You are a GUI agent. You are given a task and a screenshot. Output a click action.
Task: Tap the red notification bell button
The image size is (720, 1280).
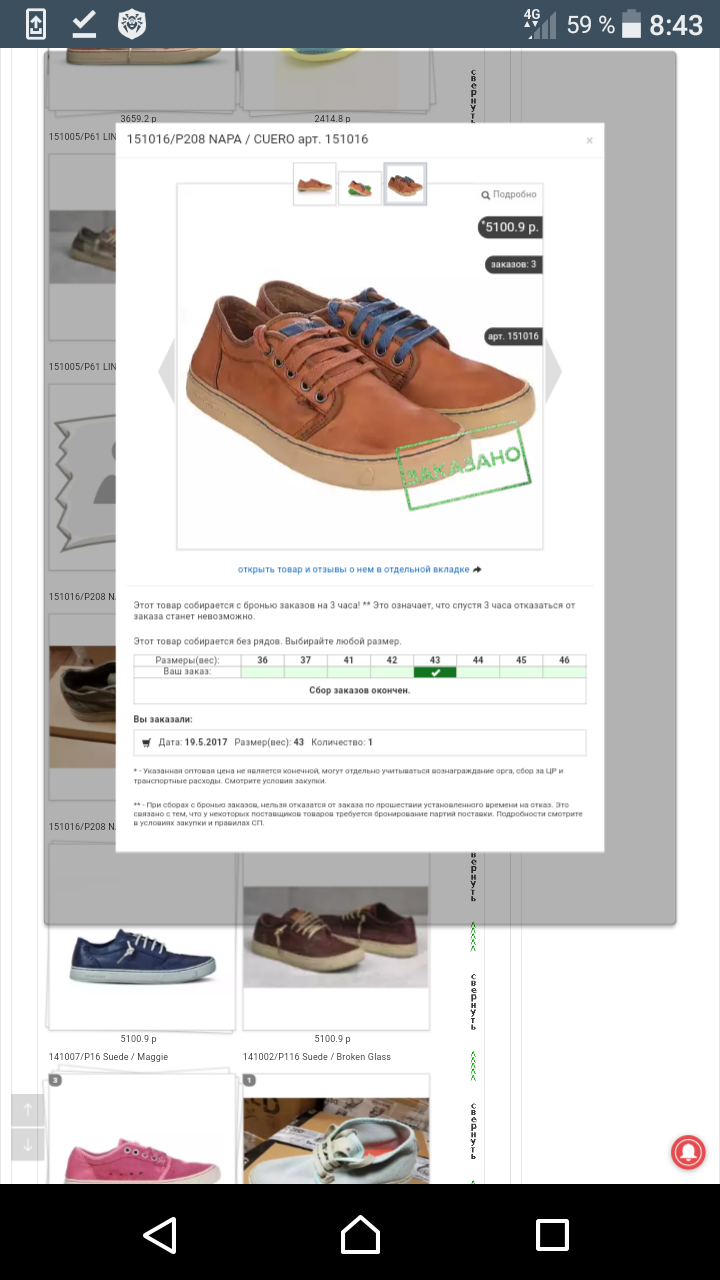[688, 1152]
